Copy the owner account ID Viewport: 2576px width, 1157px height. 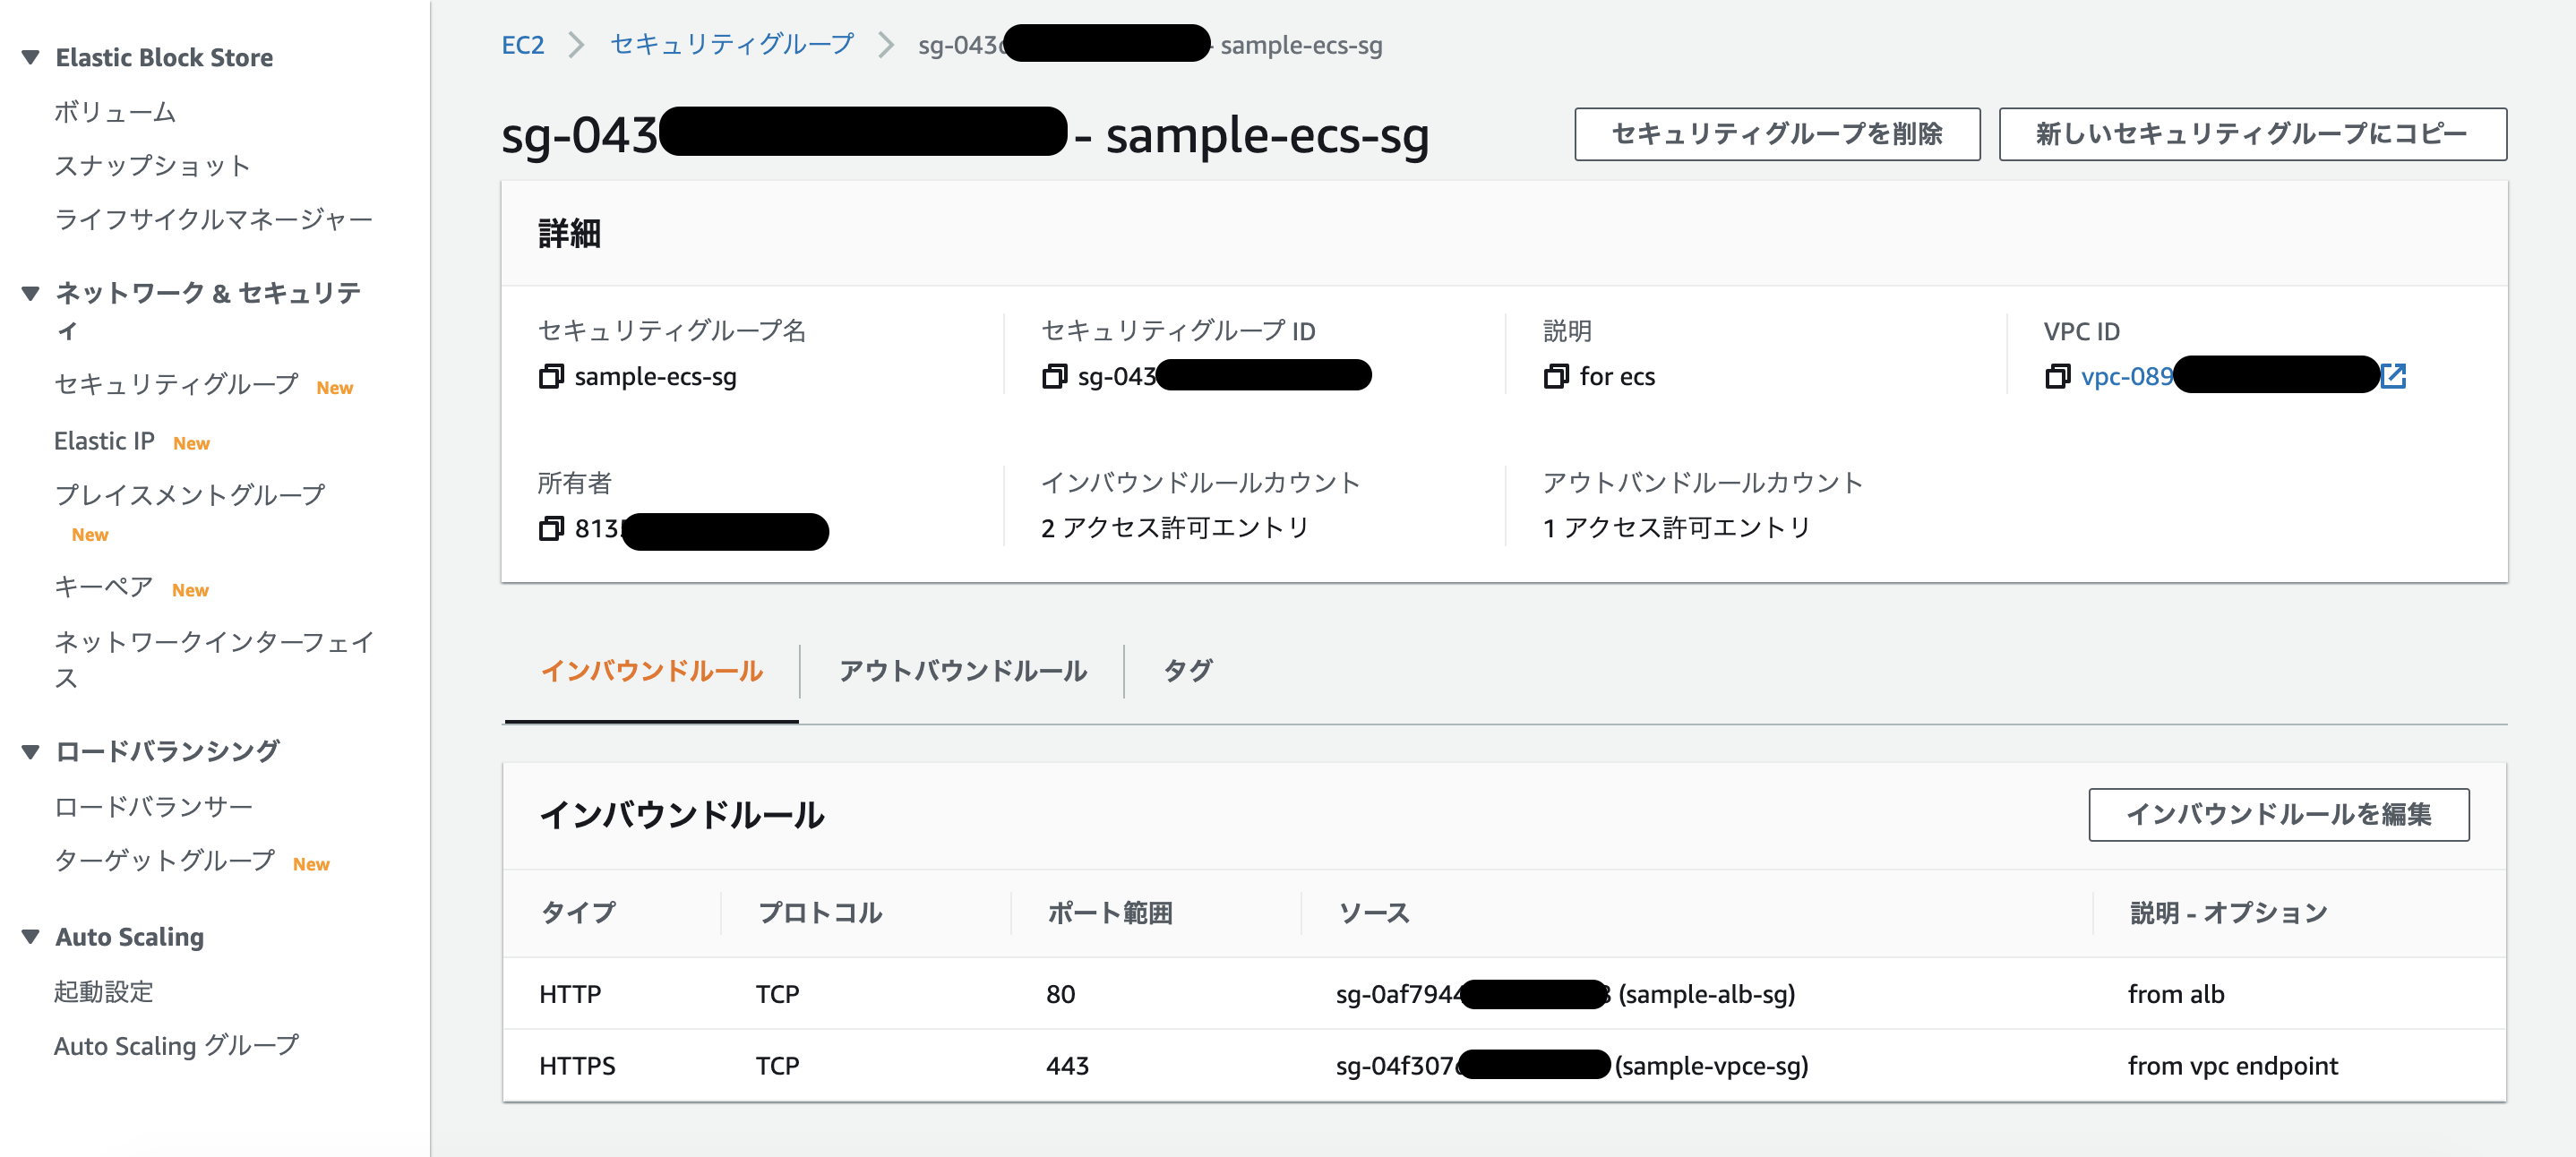tap(551, 529)
